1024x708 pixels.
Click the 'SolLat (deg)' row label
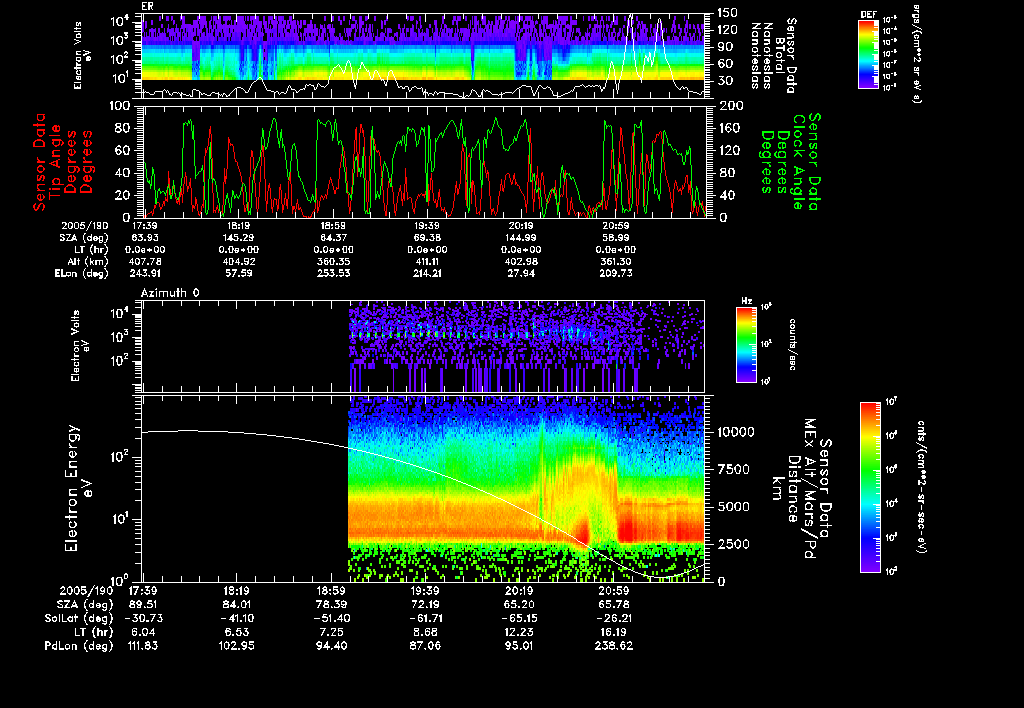(79, 618)
